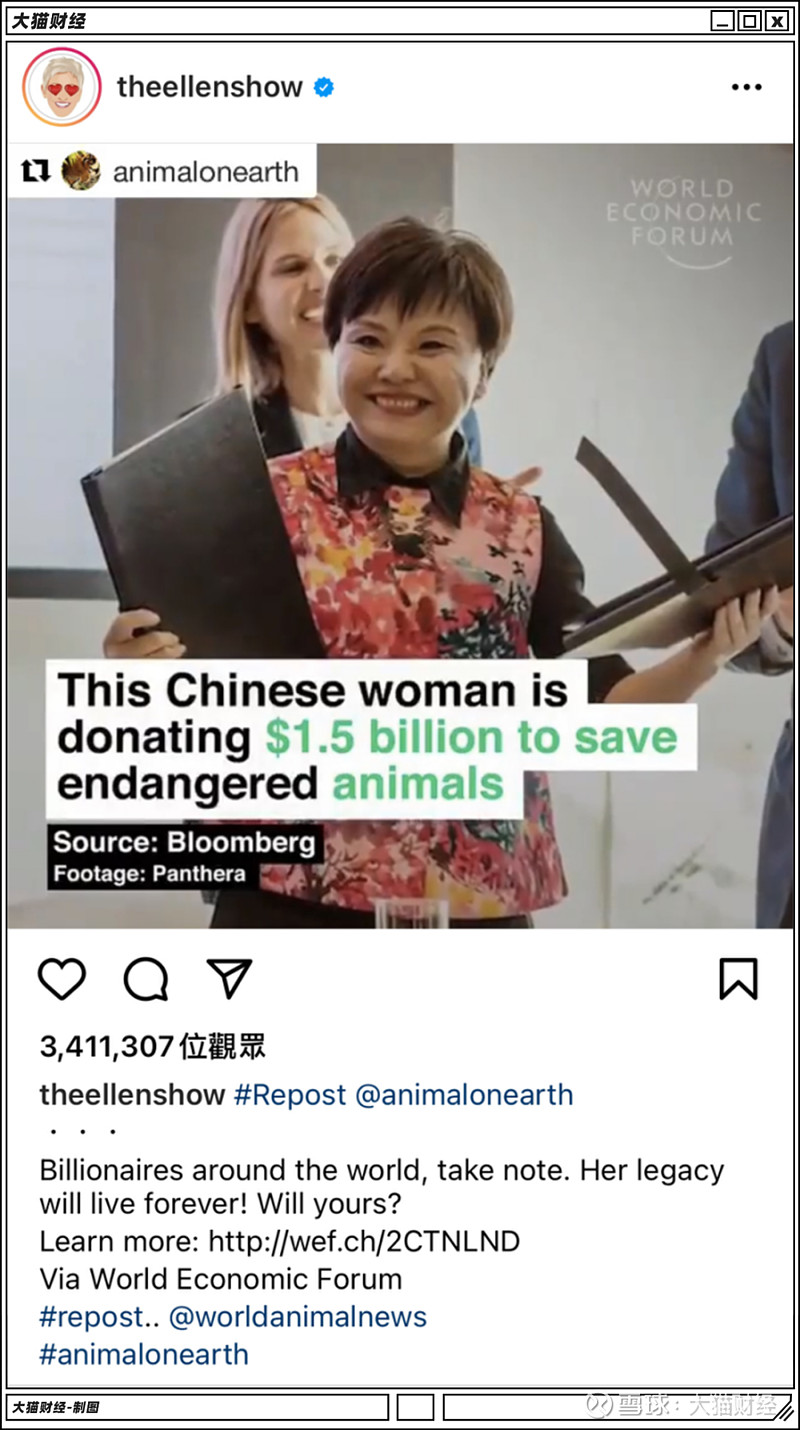This screenshot has width=800, height=1430.
Task: Open the @worldanimalnews mention
Action: [298, 1317]
